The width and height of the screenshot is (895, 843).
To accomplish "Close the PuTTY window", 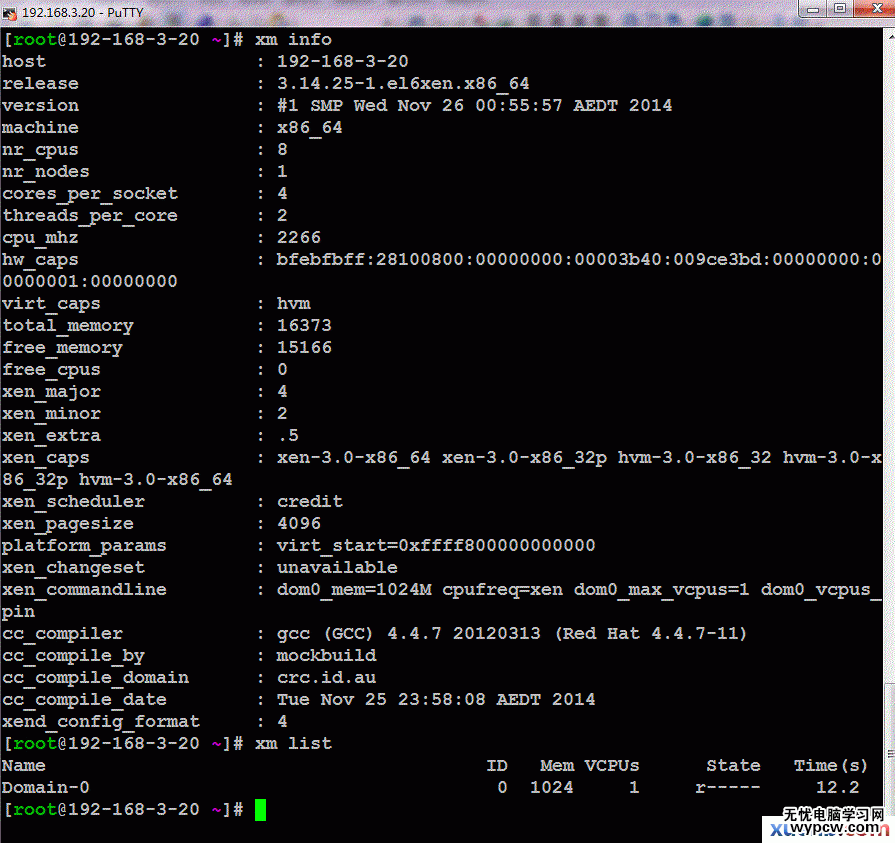I will [x=876, y=9].
